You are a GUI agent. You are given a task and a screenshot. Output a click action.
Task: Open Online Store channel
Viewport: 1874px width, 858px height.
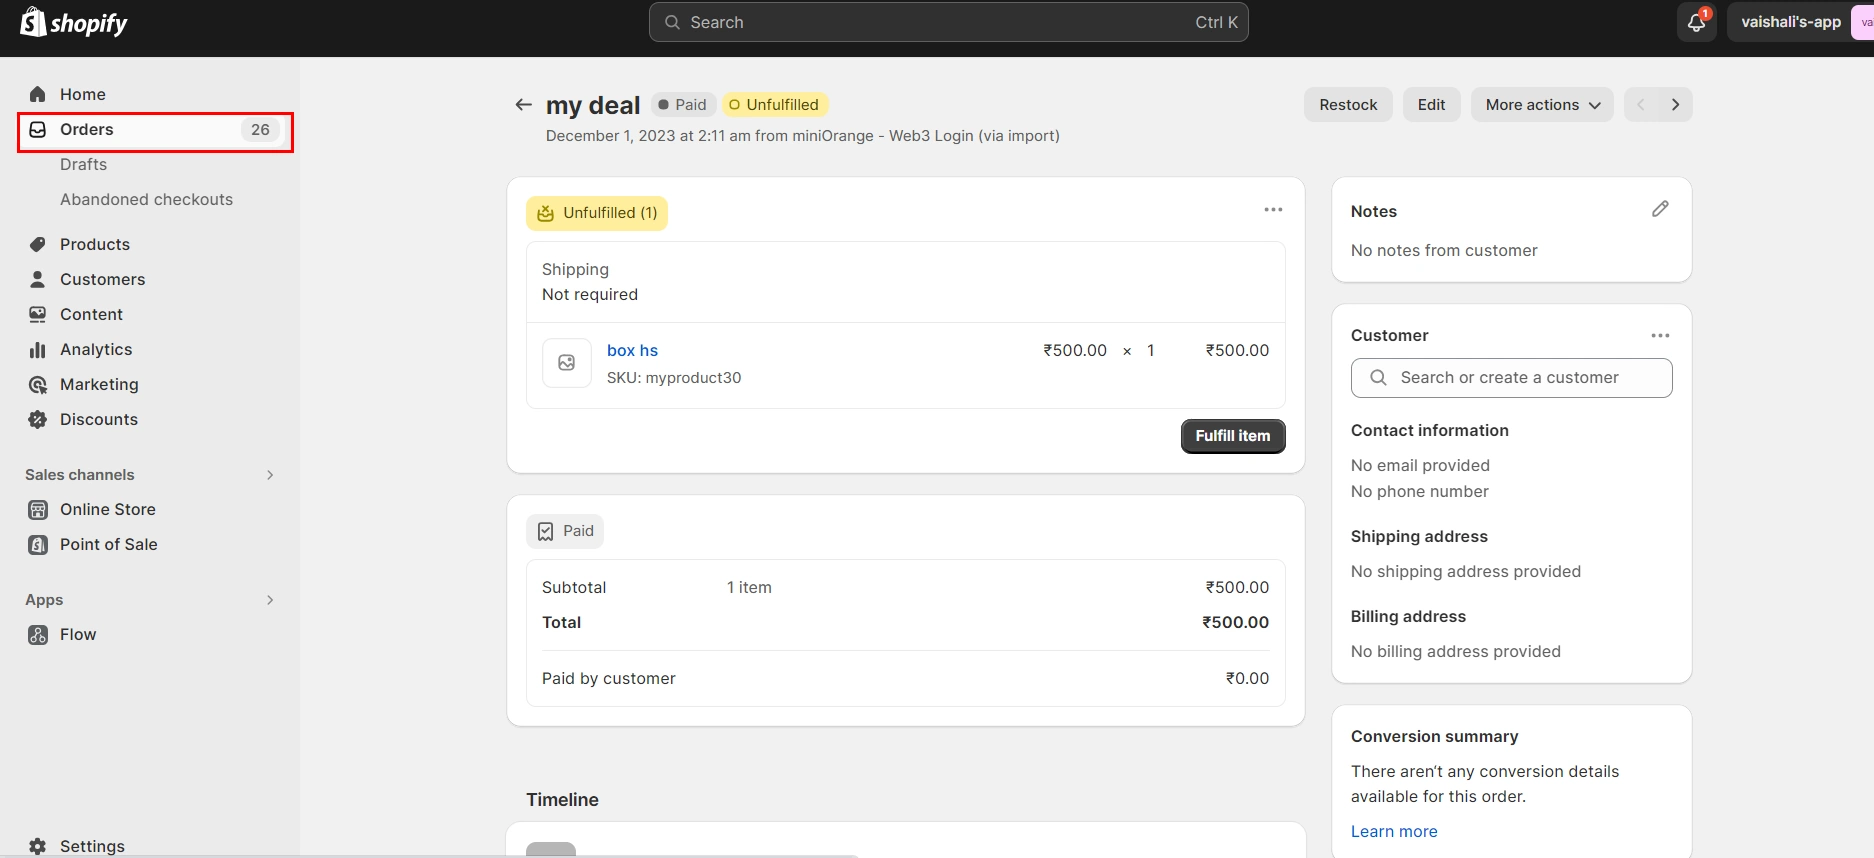pos(108,509)
